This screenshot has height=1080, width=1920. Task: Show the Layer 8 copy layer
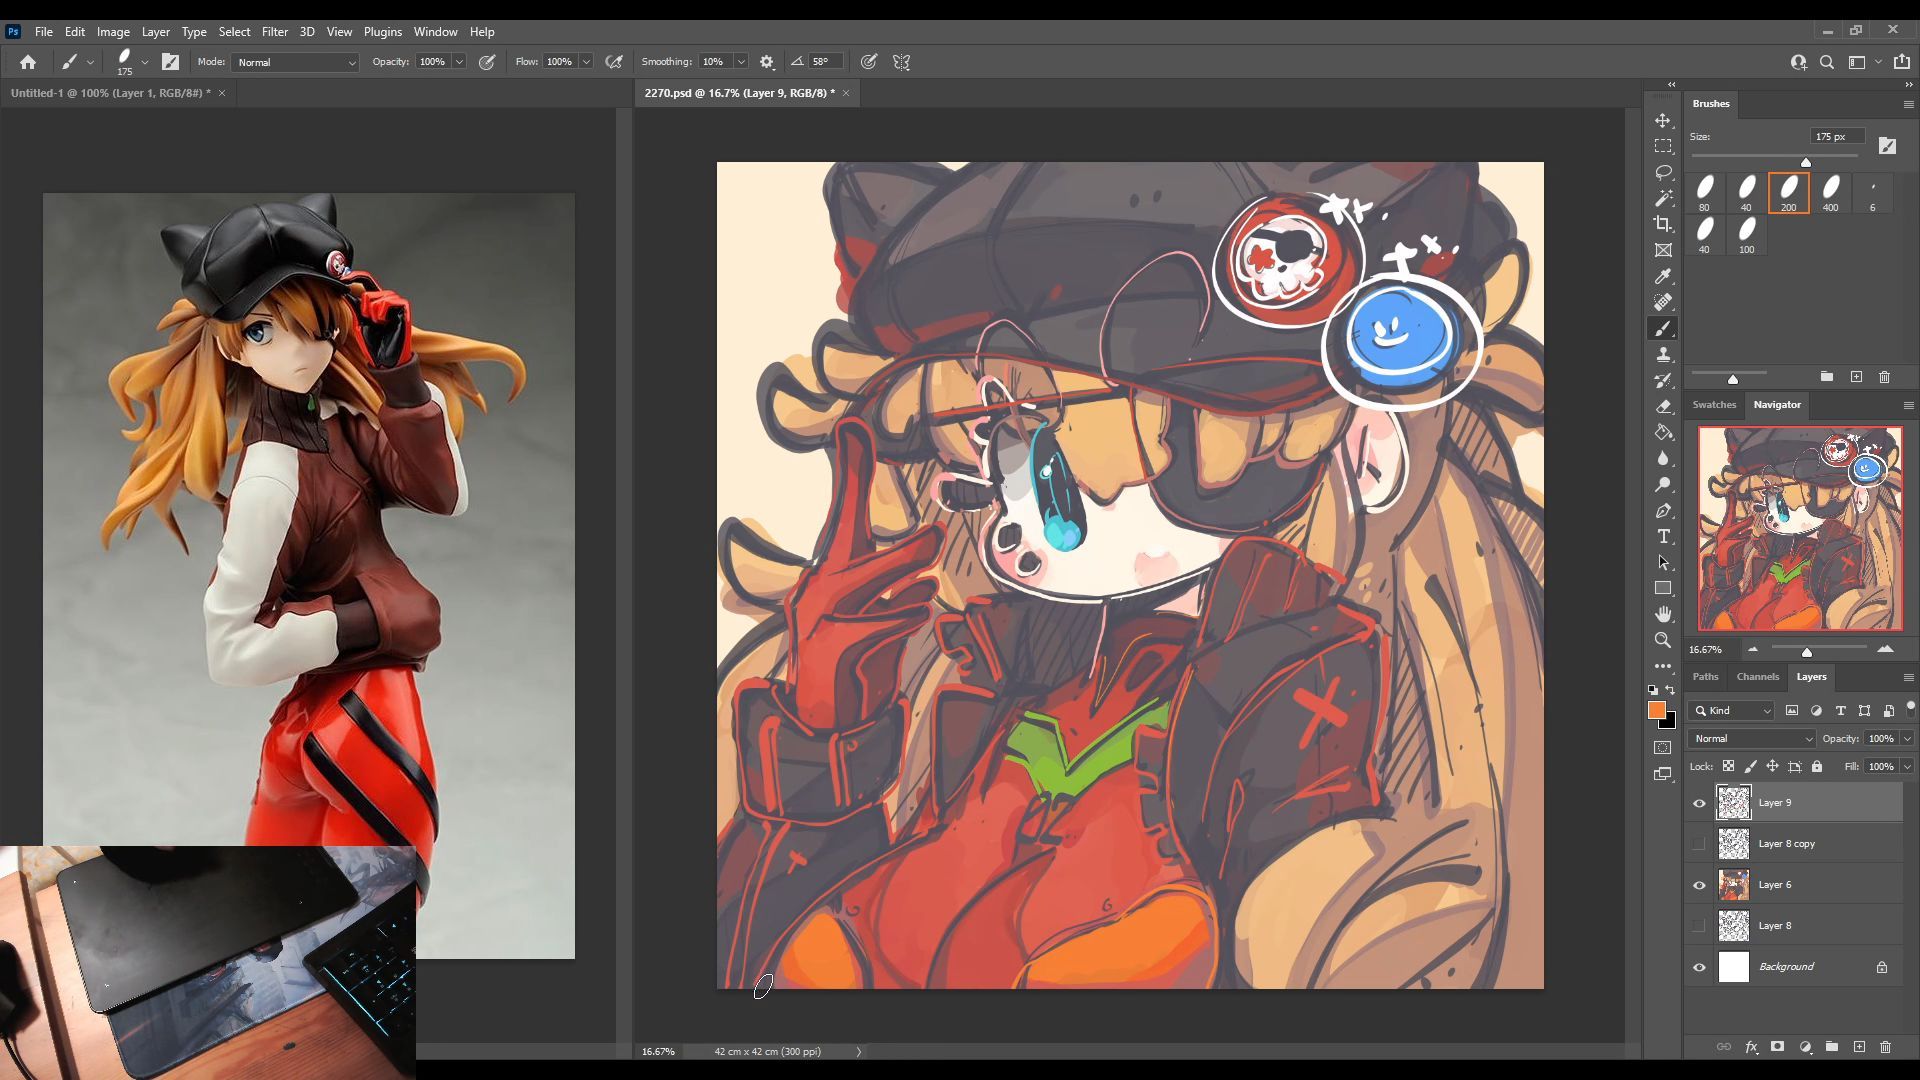click(x=1699, y=844)
